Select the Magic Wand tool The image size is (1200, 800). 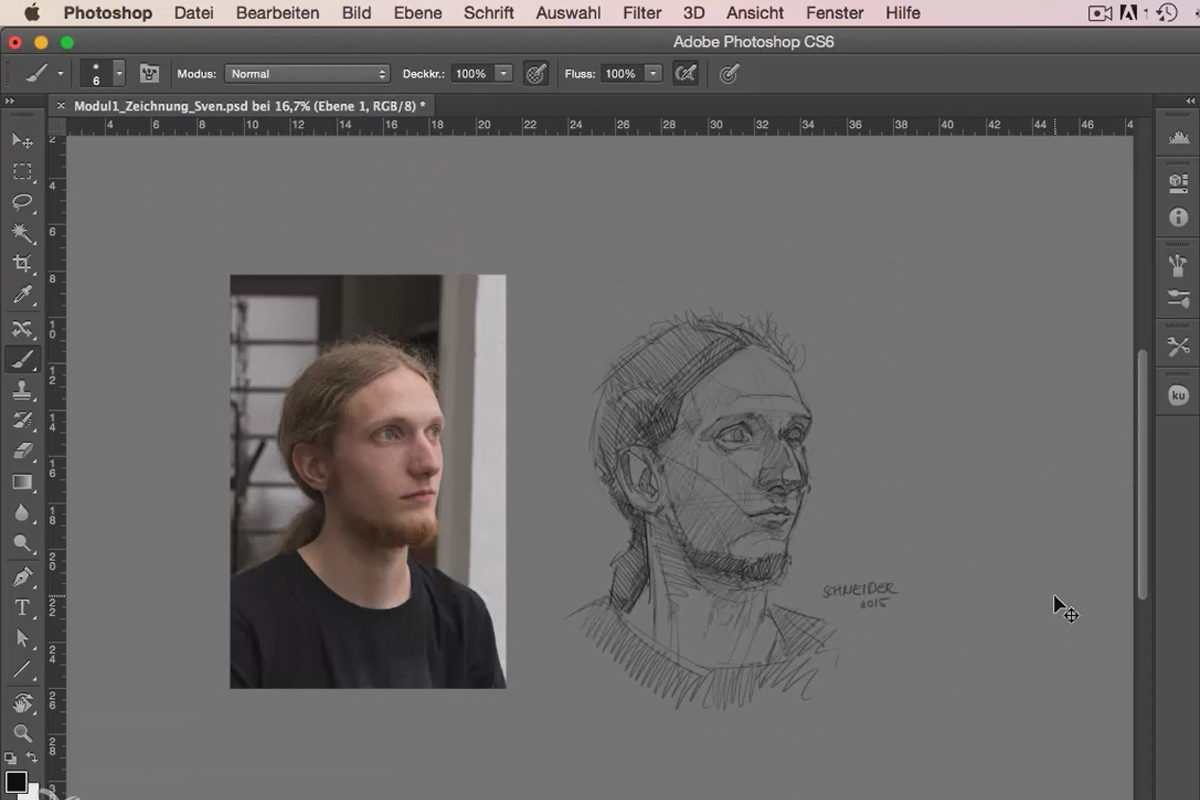coord(22,234)
